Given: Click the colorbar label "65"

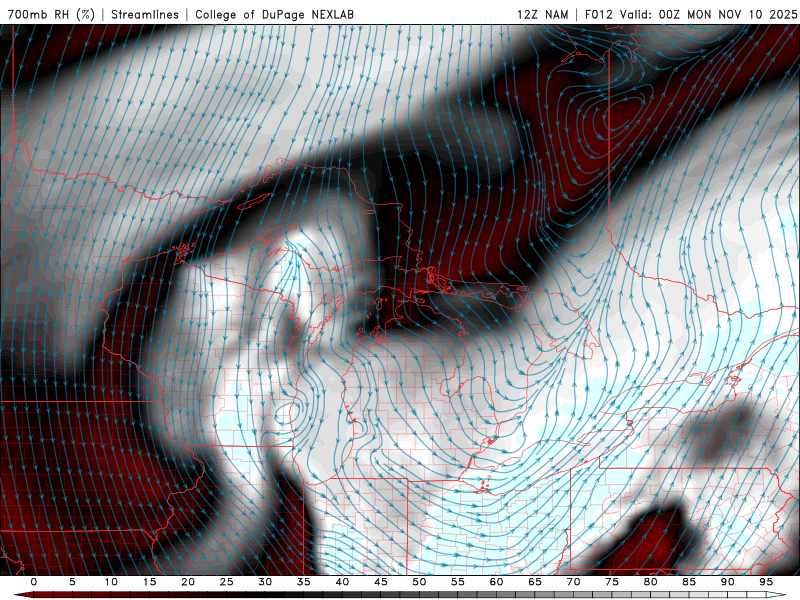Looking at the screenshot, I should coord(535,582).
